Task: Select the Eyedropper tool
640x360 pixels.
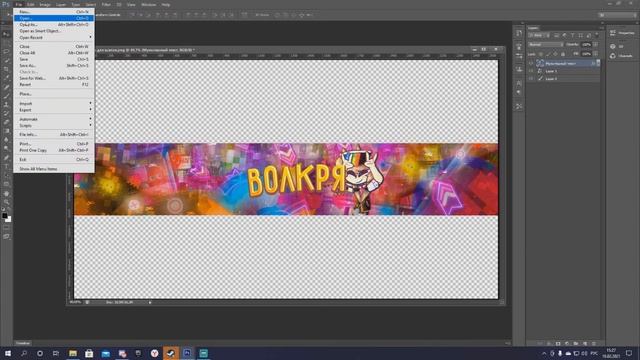Action: [6, 78]
